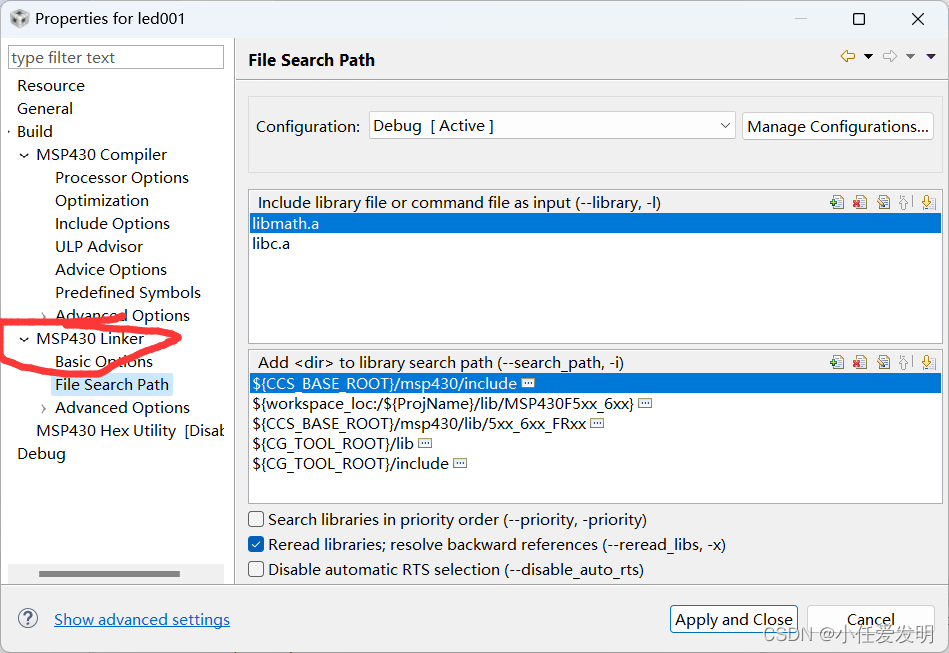Select General in the properties tree
This screenshot has width=949, height=653.
click(x=45, y=109)
